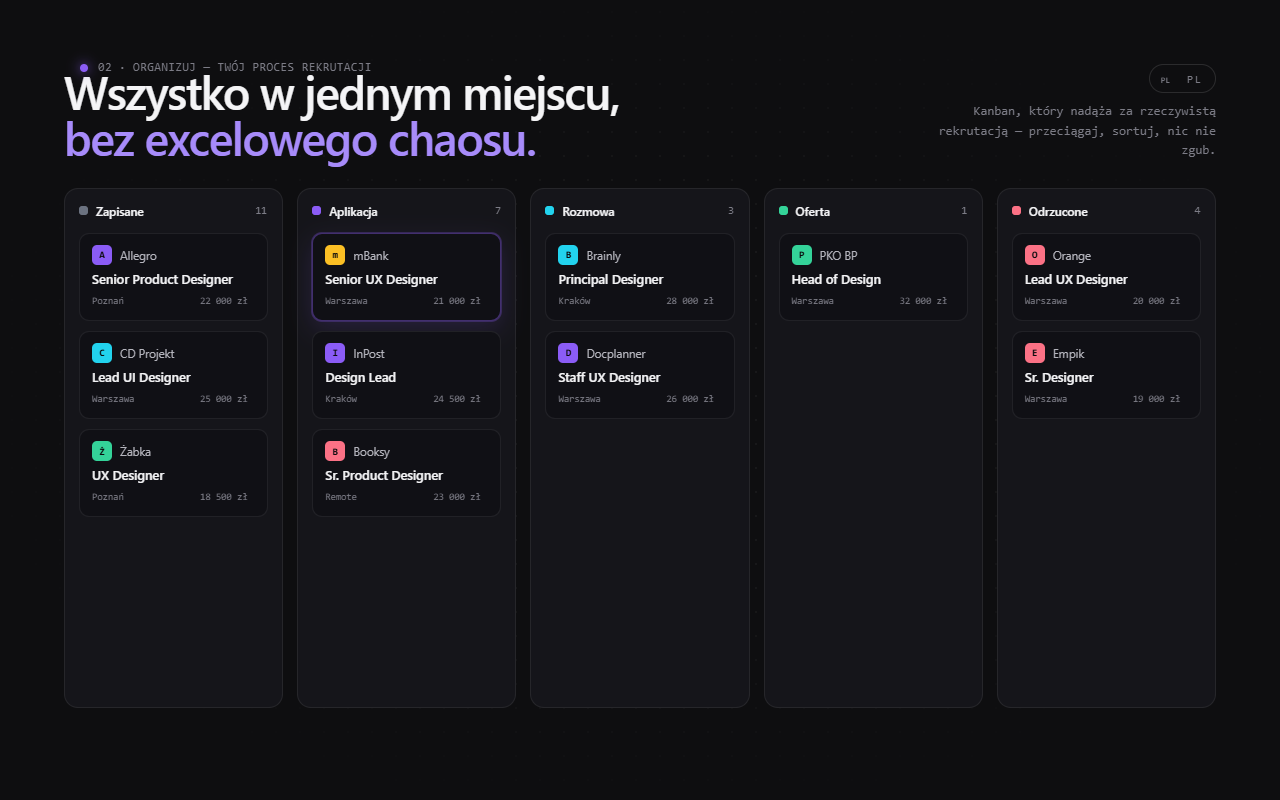Click the CD Projekt company name
Screen dimensions: 1280x800
147,354
